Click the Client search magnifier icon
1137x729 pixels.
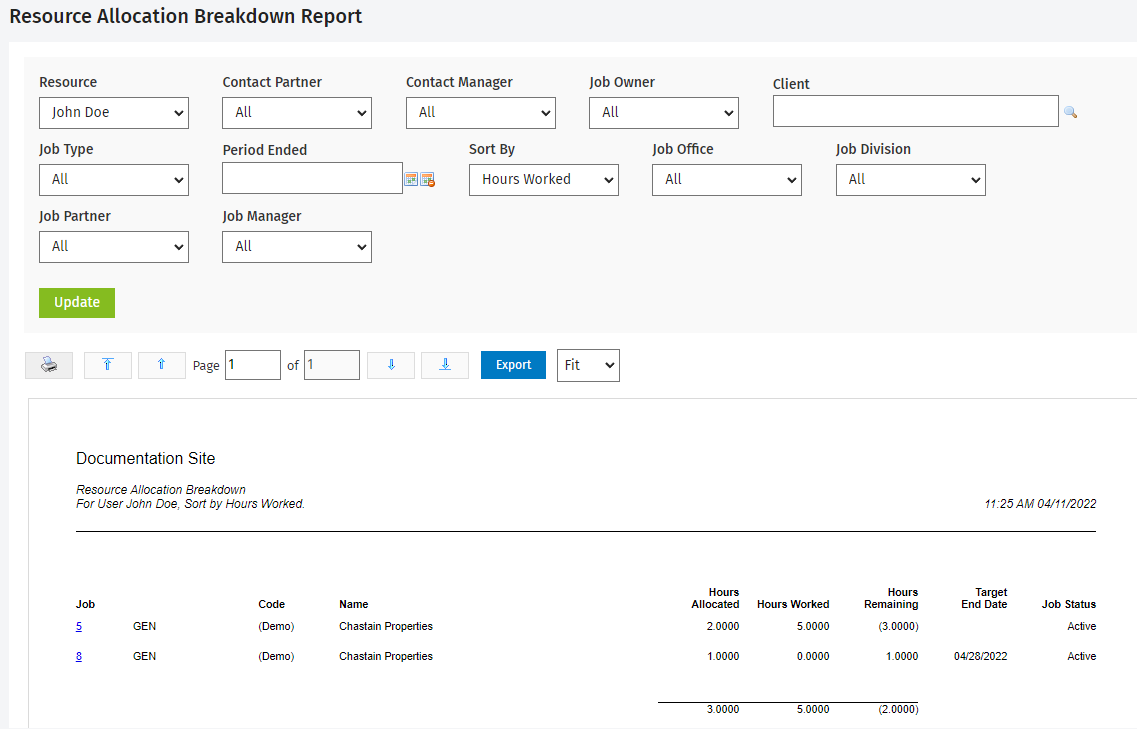click(x=1070, y=112)
